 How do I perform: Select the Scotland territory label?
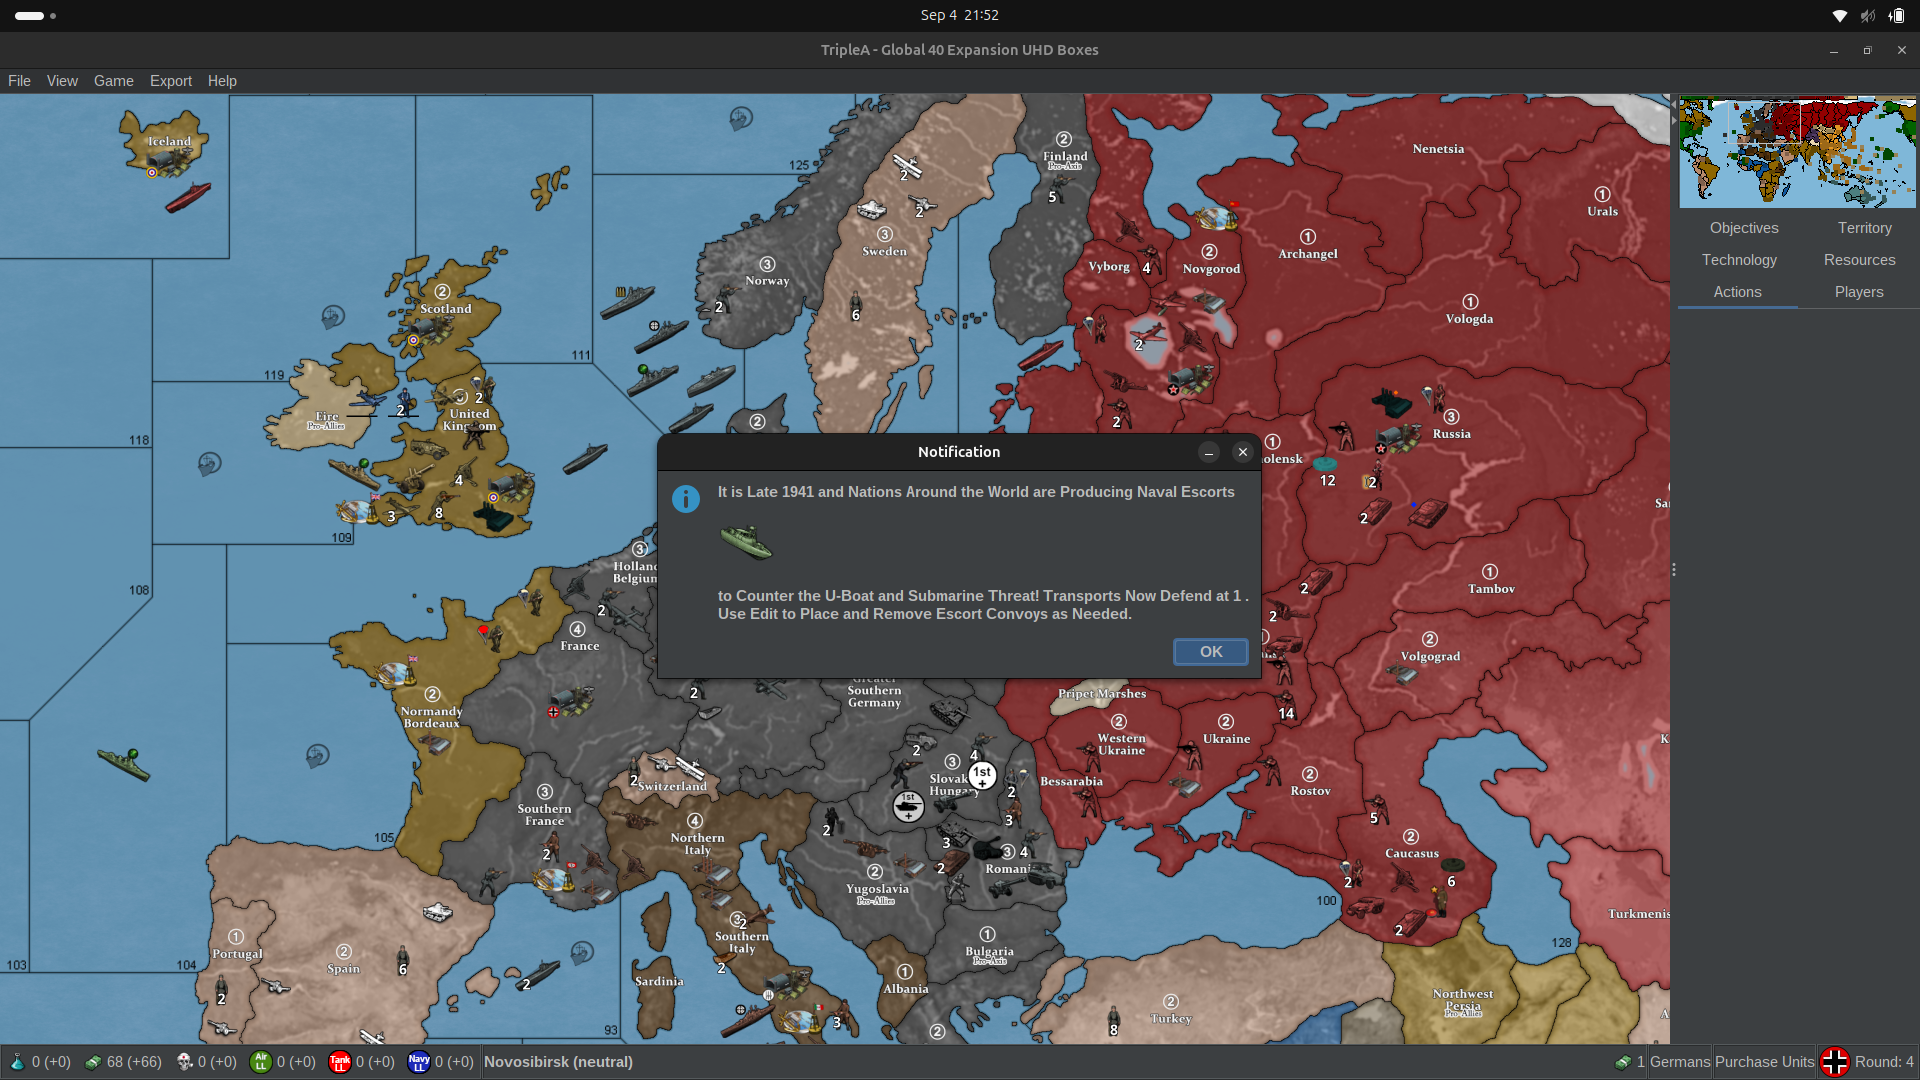click(x=445, y=309)
